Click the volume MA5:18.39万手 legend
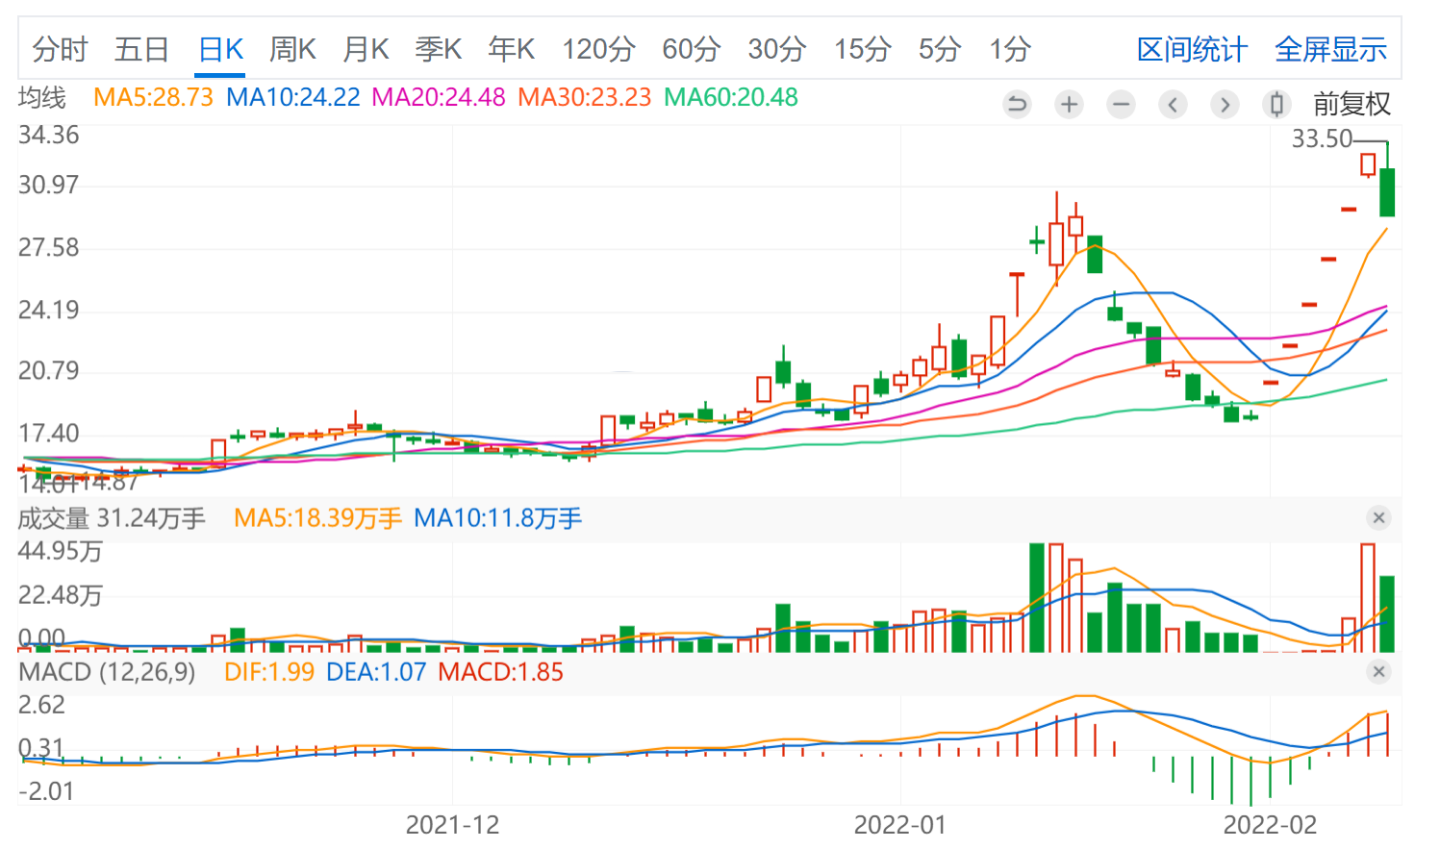The height and width of the screenshot is (850, 1440). click(x=318, y=518)
